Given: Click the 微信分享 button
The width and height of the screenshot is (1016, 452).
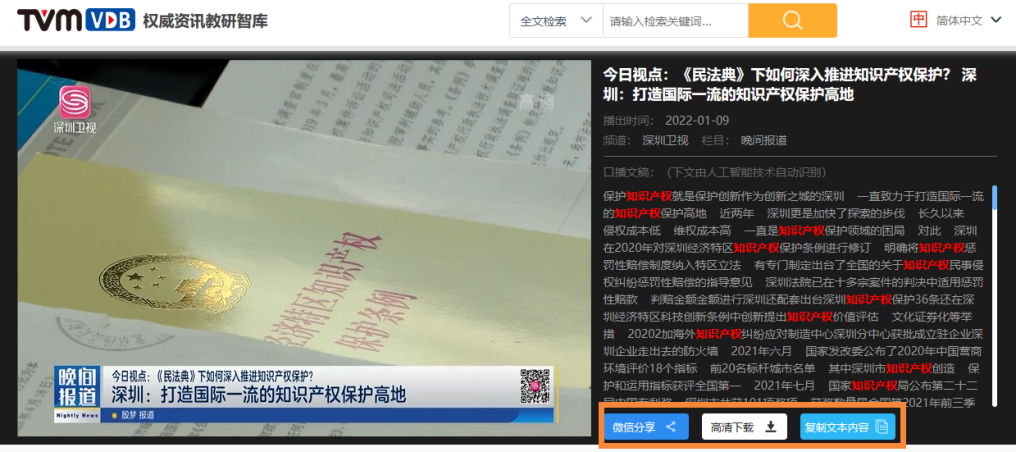Looking at the screenshot, I should [x=646, y=427].
